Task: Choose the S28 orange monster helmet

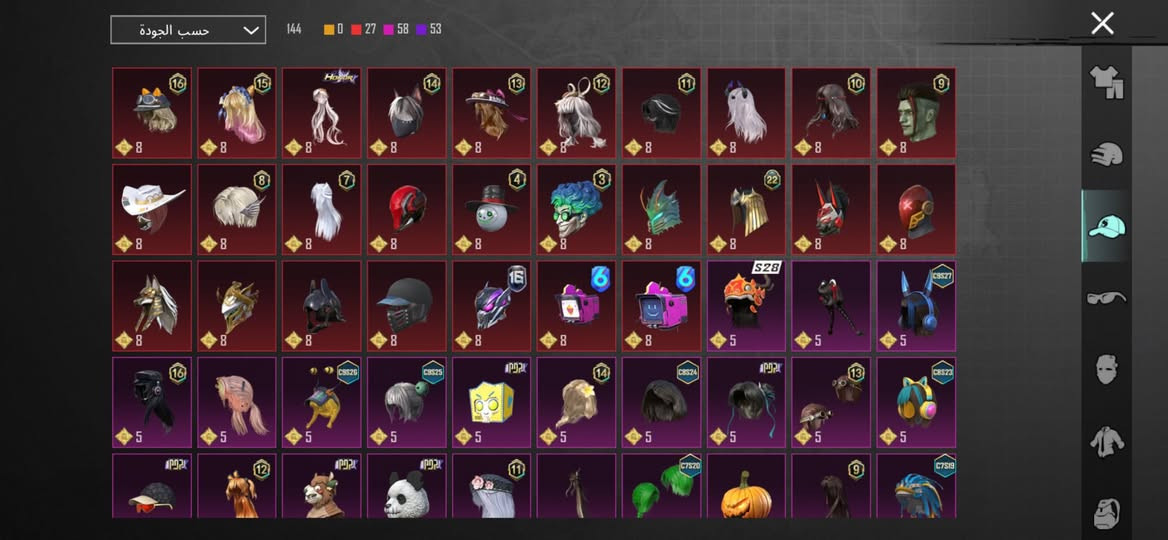Action: click(x=746, y=305)
